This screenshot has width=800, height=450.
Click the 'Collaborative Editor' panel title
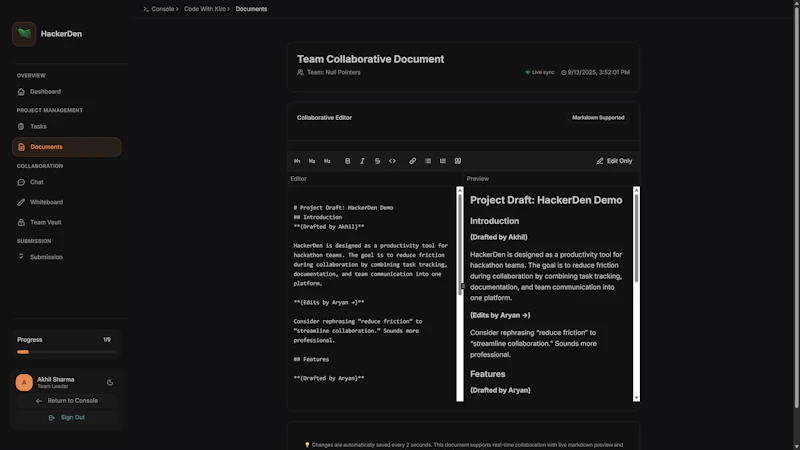[324, 118]
